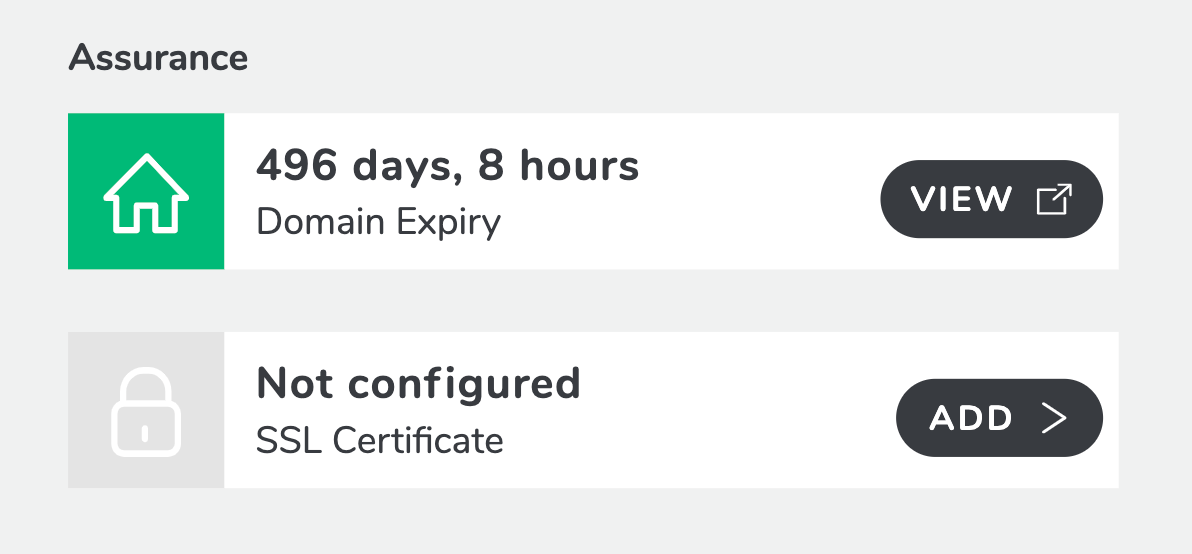The width and height of the screenshot is (1192, 554).
Task: Select the Assurance section heading
Action: (158, 58)
